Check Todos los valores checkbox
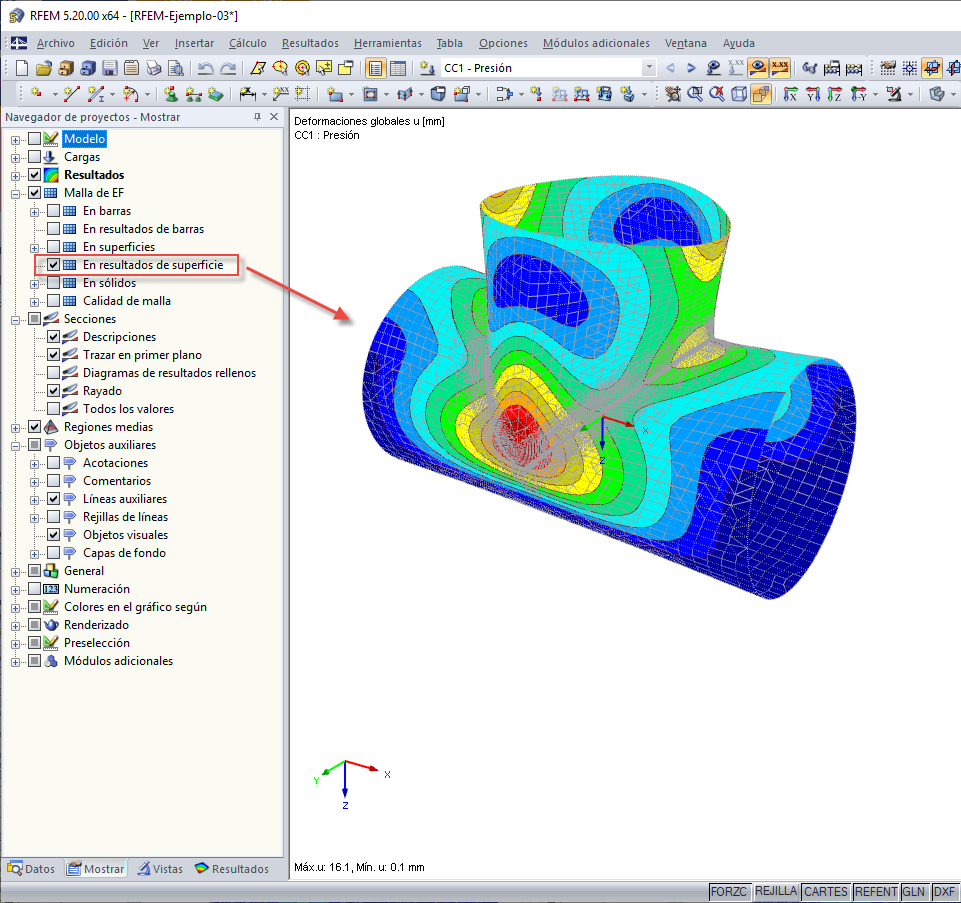 pos(53,409)
